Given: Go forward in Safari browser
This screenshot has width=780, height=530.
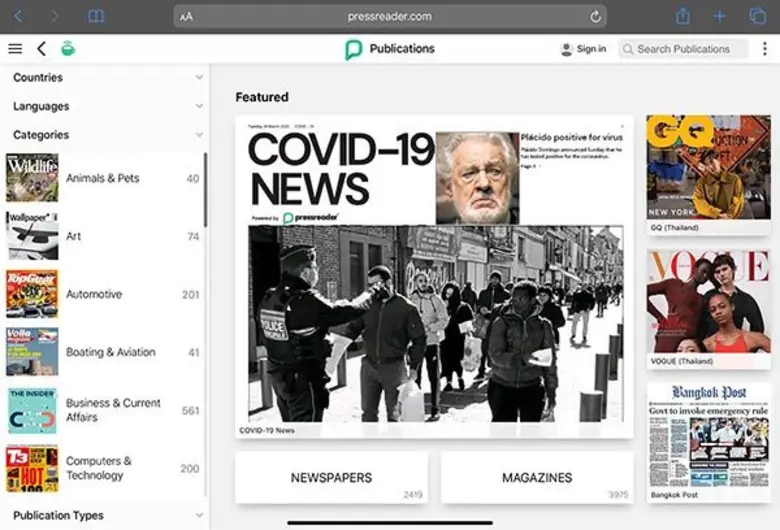Looking at the screenshot, I should coord(55,16).
